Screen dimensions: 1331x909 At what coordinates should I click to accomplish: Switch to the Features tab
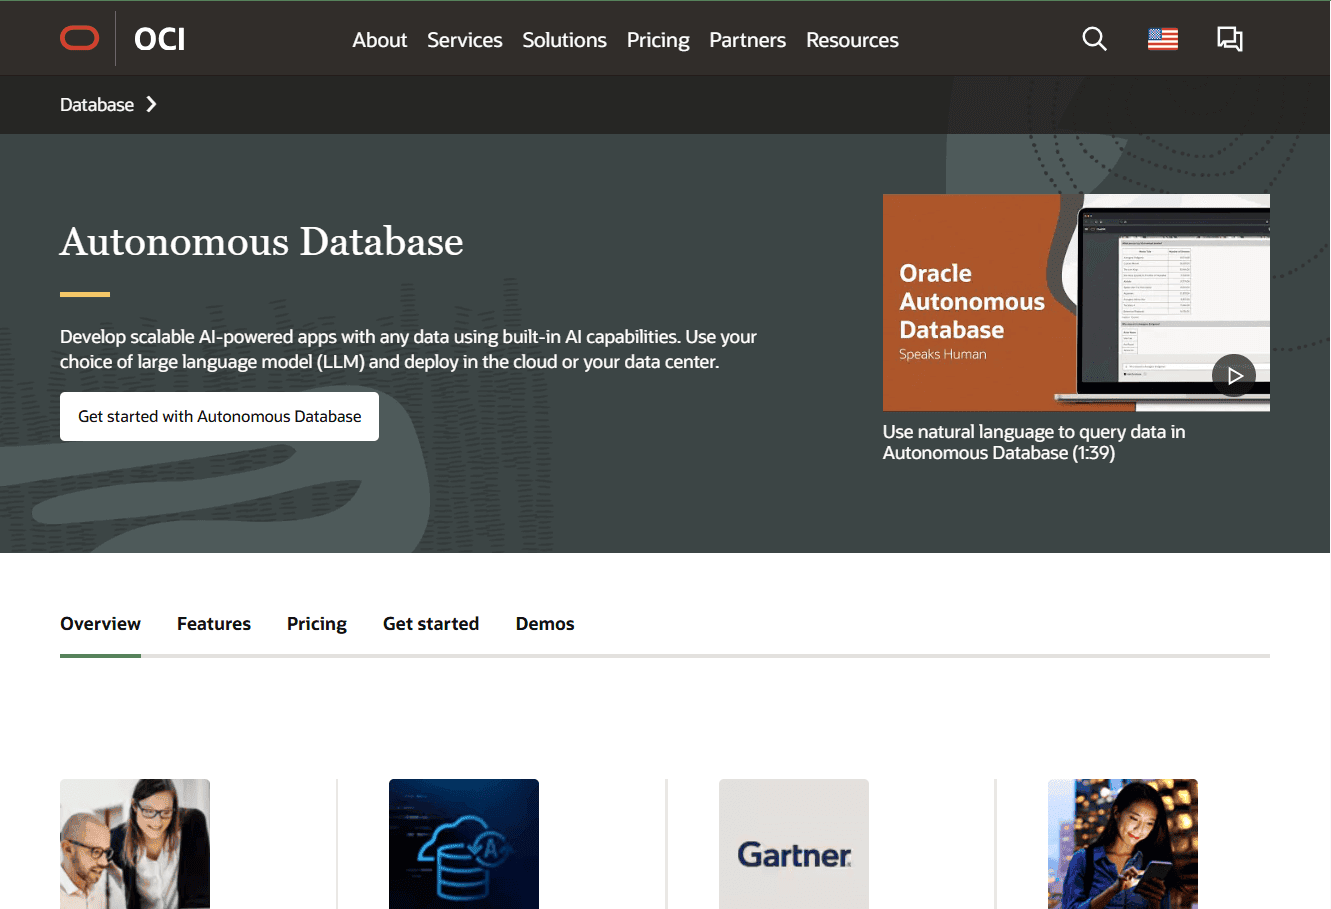tap(214, 624)
